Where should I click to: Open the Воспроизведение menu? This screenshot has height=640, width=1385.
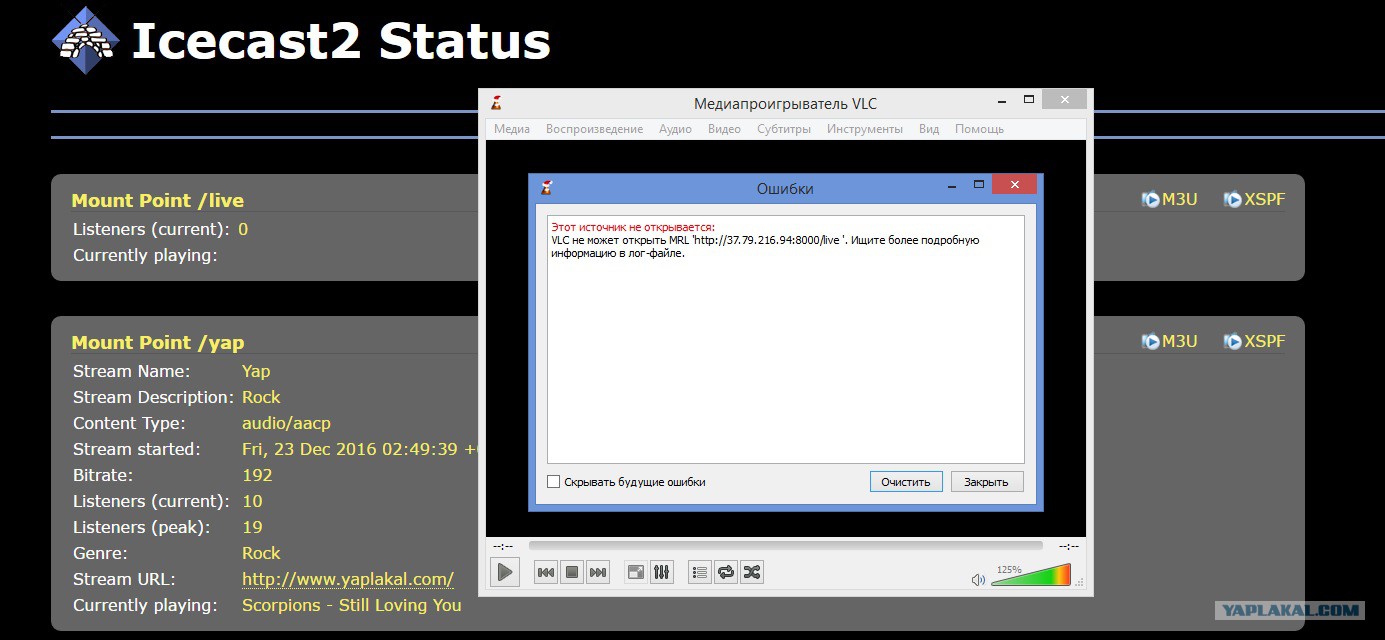(594, 129)
